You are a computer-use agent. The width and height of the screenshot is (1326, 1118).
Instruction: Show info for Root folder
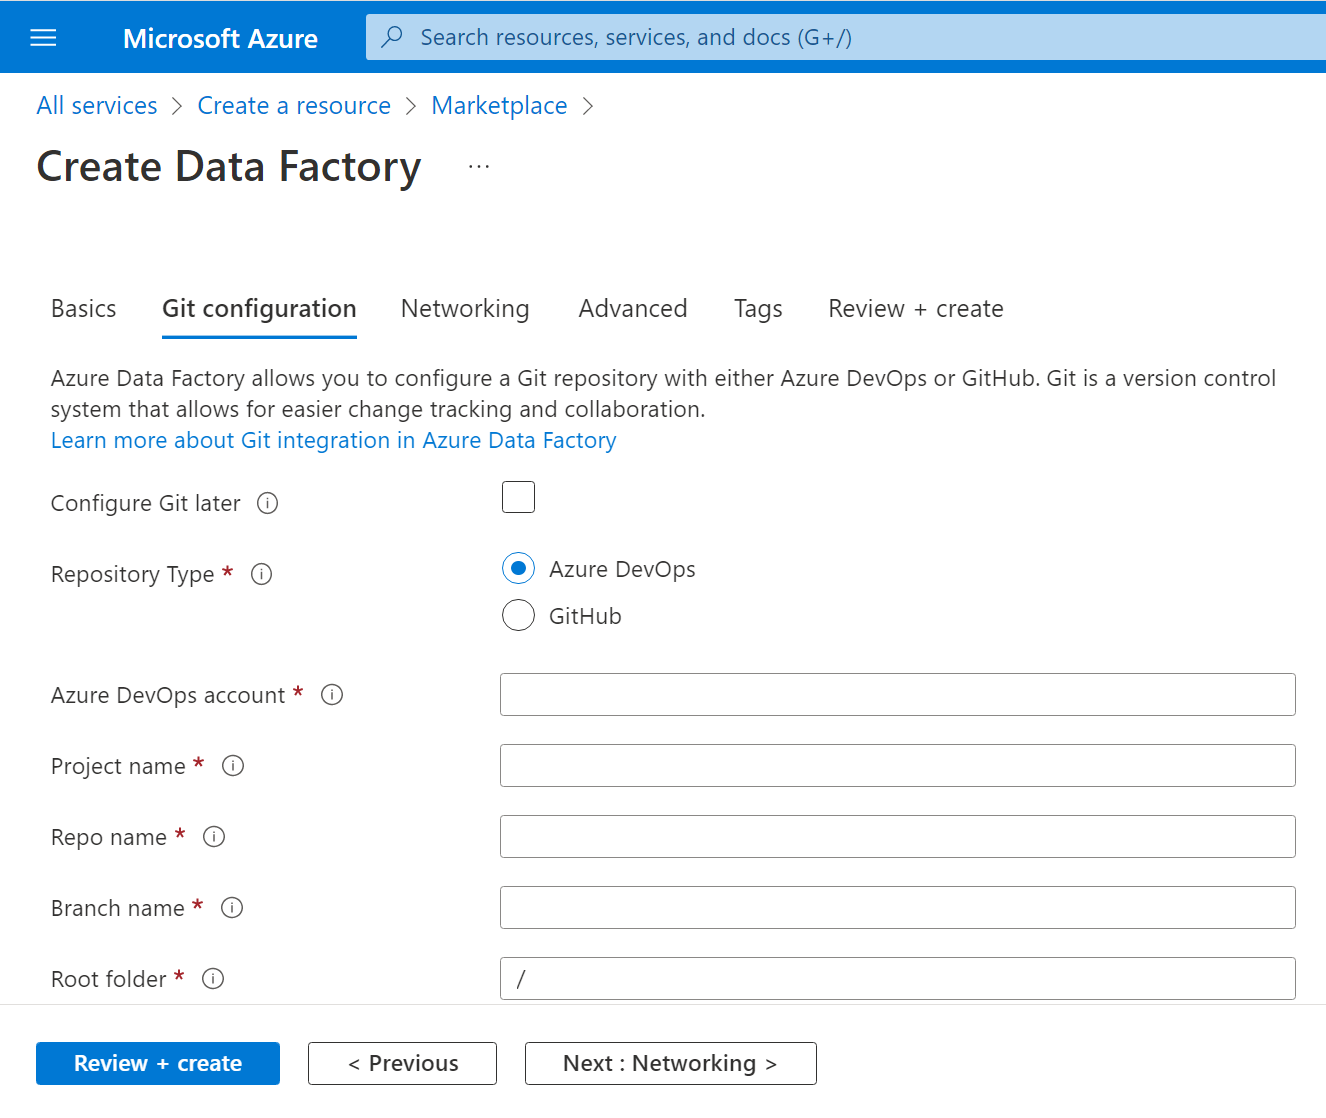(x=213, y=979)
